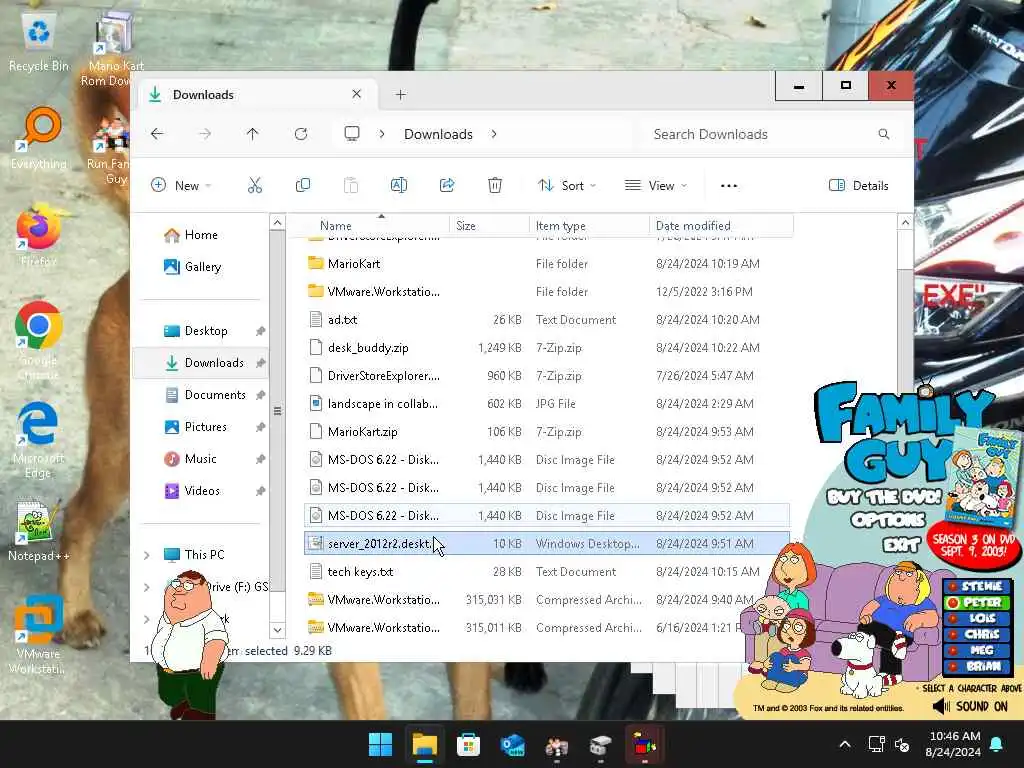Expand This PC tree node

coord(147,555)
